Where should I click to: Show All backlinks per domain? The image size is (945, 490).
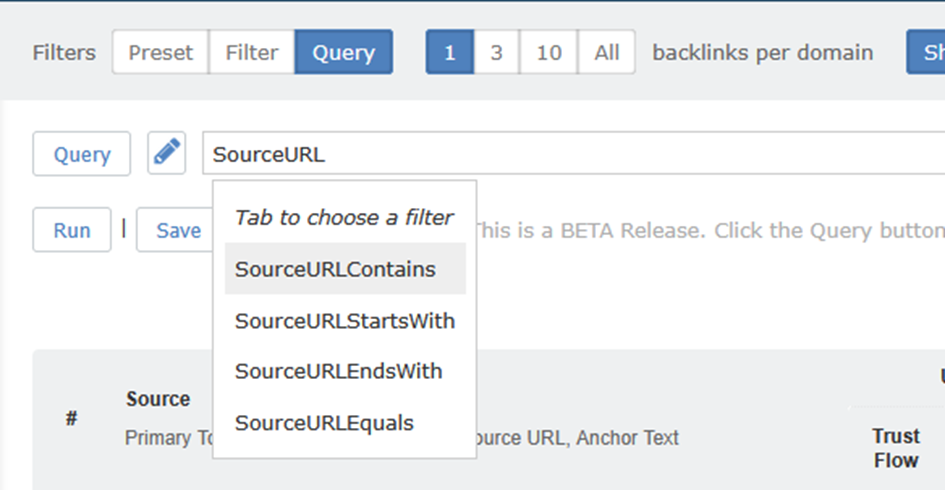[606, 52]
